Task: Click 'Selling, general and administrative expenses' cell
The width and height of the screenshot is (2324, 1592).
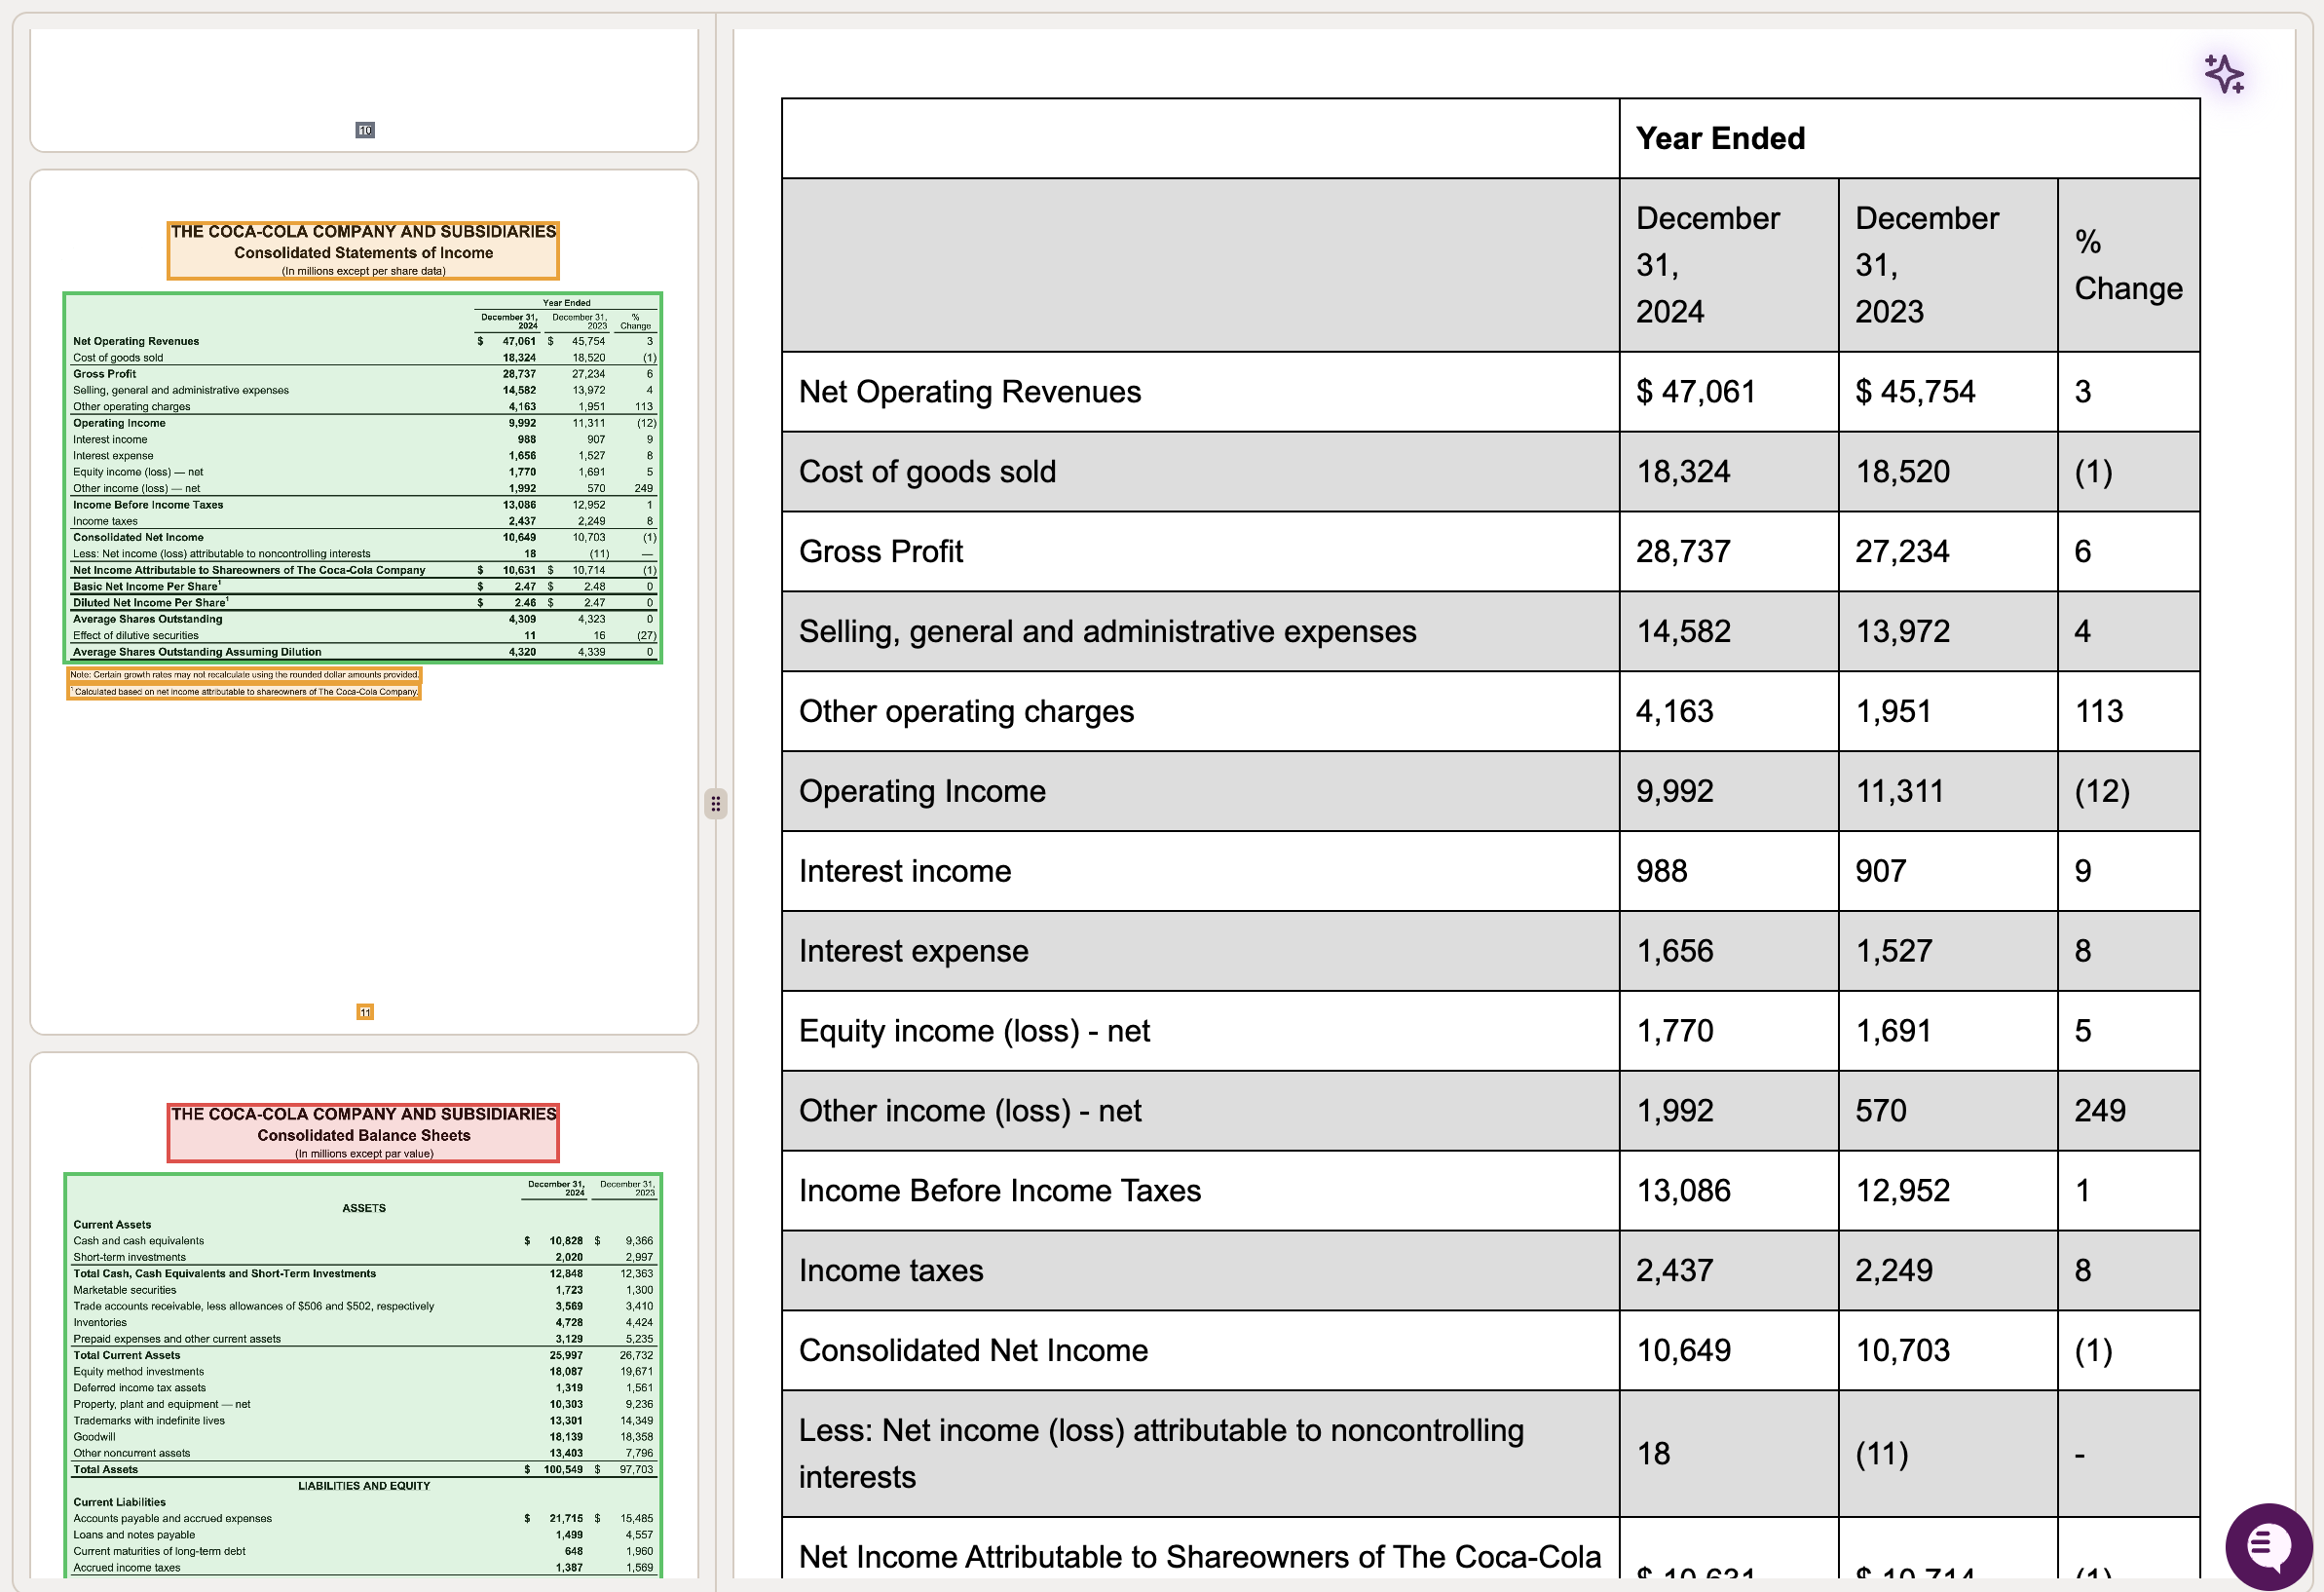Action: [1200, 632]
